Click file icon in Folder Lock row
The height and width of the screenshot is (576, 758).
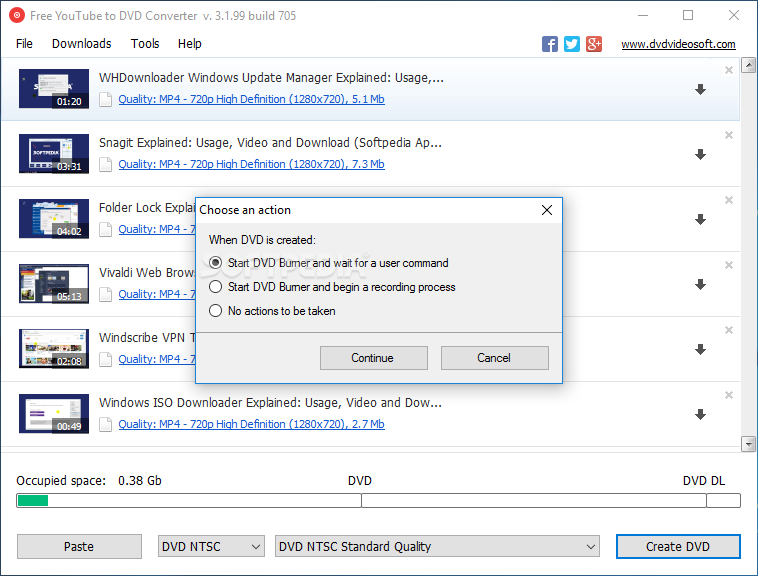(x=105, y=230)
